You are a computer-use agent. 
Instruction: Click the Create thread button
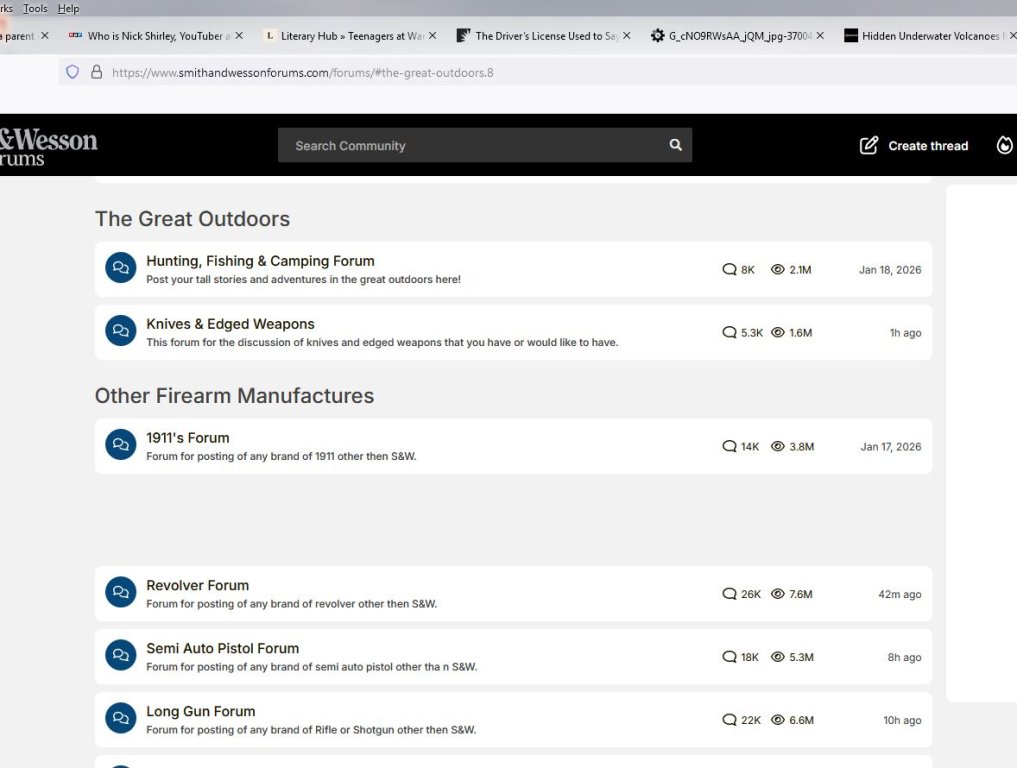[x=927, y=146]
